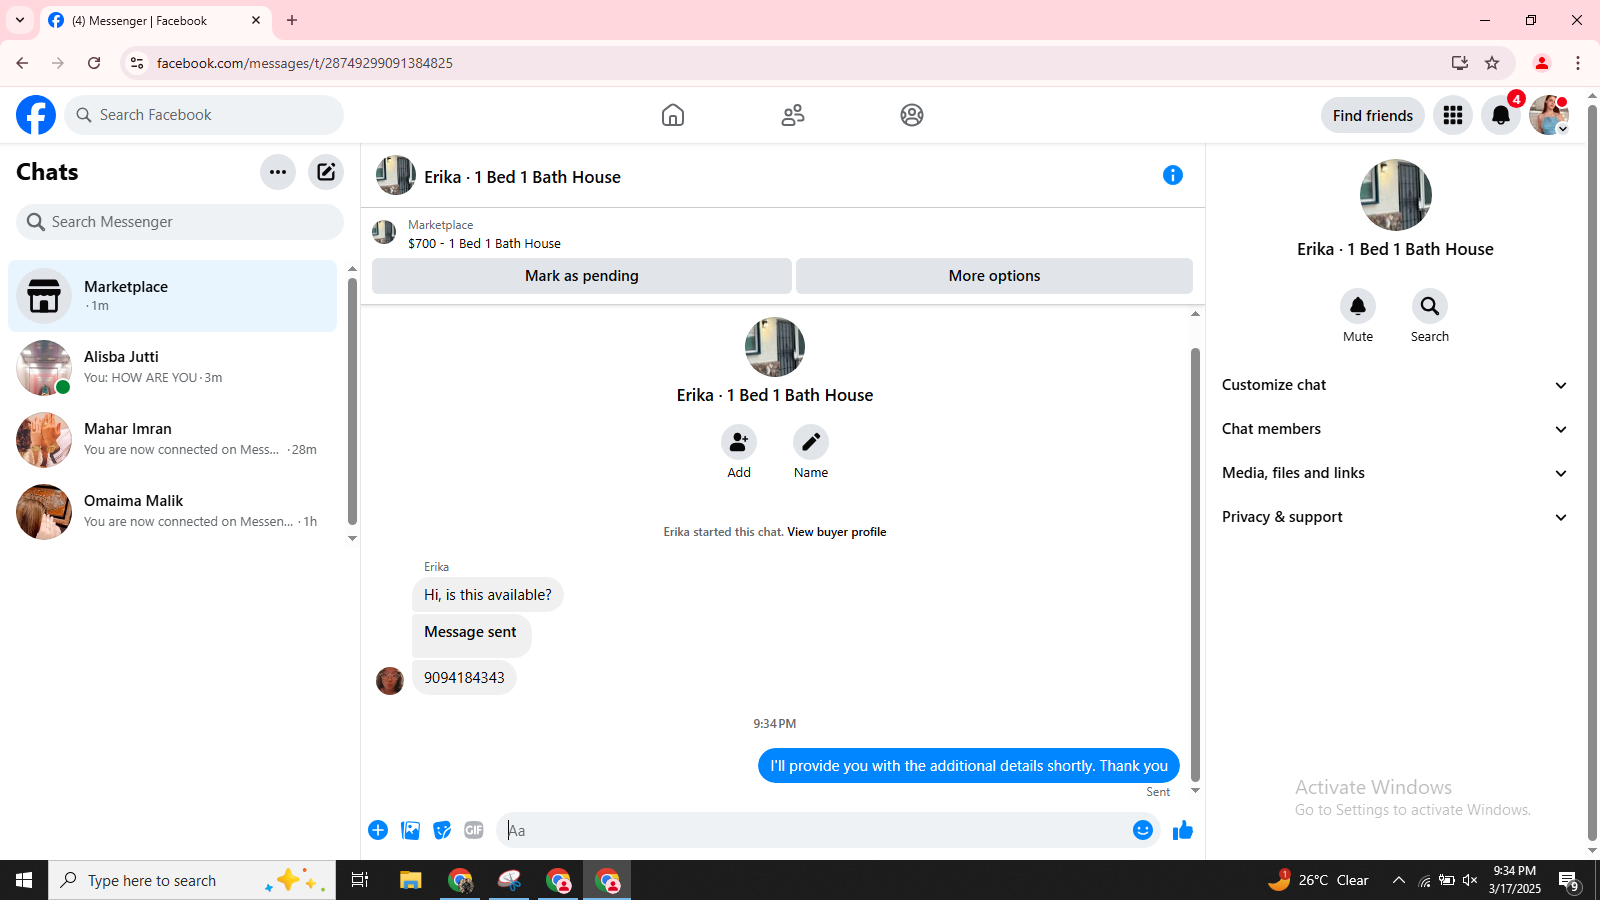Open more actions plus icon

[x=378, y=830]
